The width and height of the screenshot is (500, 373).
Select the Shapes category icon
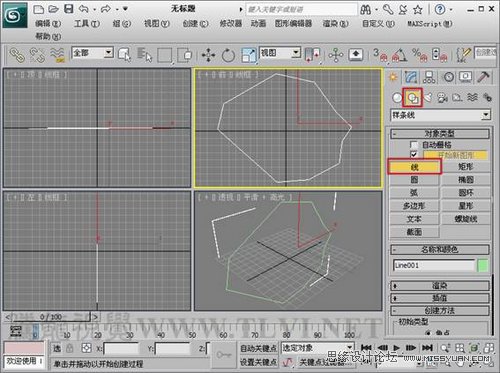click(413, 97)
